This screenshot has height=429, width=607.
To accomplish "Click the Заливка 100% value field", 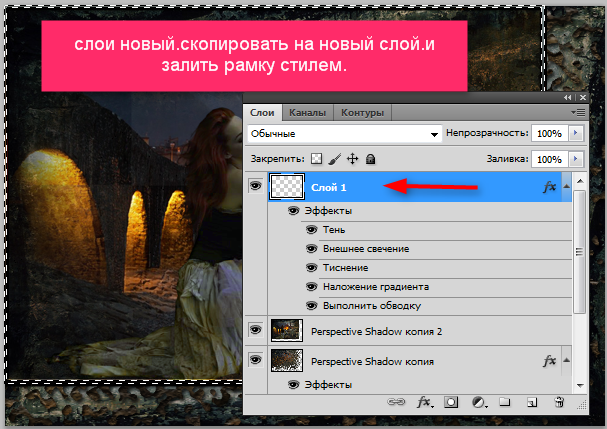I will [x=550, y=159].
